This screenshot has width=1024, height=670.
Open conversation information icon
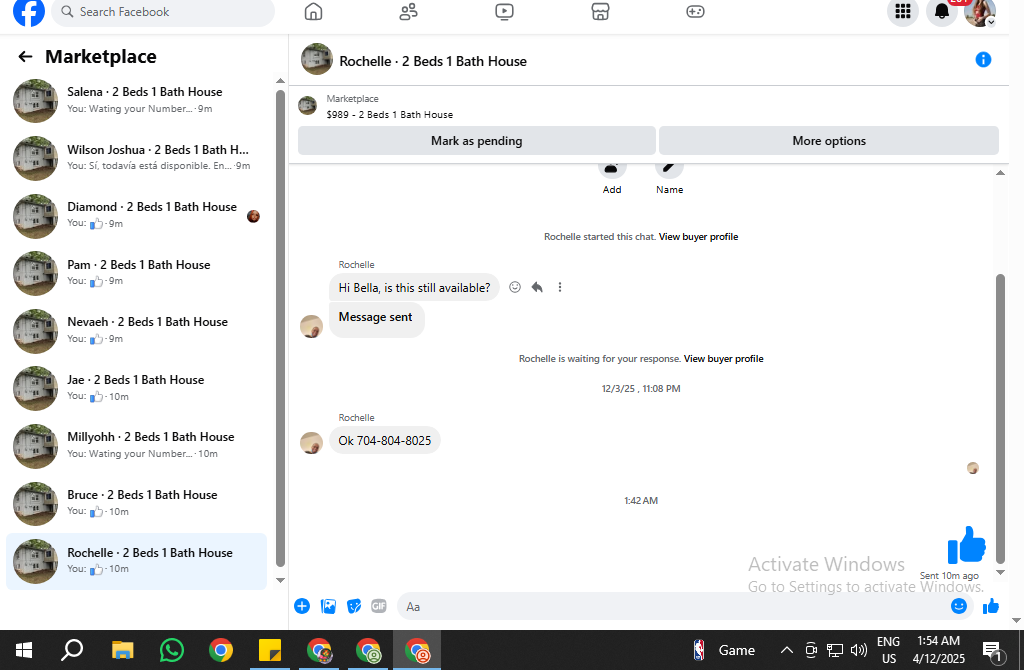coord(983,60)
